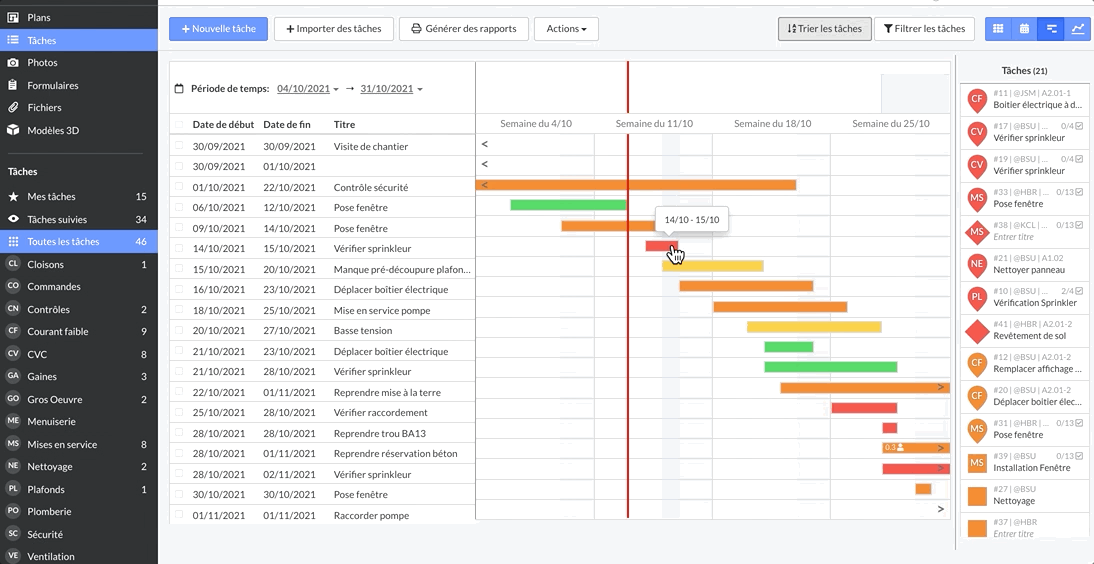The width and height of the screenshot is (1094, 564).
Task: Switch to the calendar view icon
Action: [x=1025, y=29]
